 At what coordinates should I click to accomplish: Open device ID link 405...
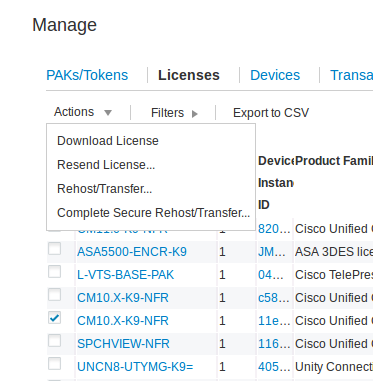pos(274,367)
